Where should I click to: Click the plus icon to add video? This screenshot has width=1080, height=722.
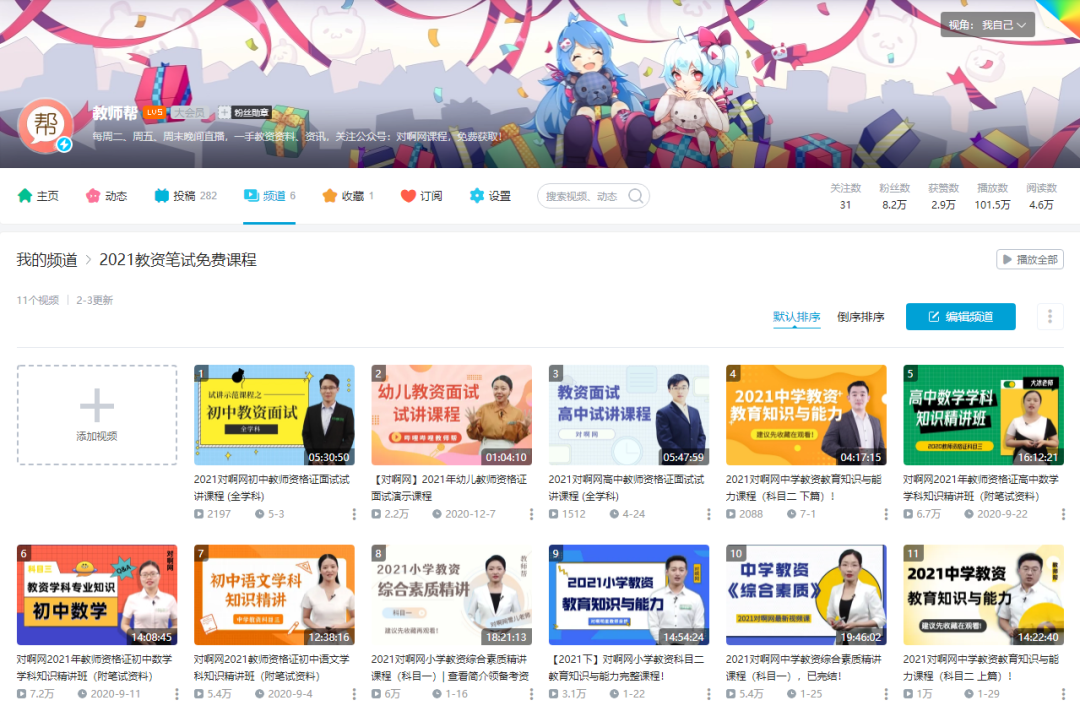click(x=97, y=406)
